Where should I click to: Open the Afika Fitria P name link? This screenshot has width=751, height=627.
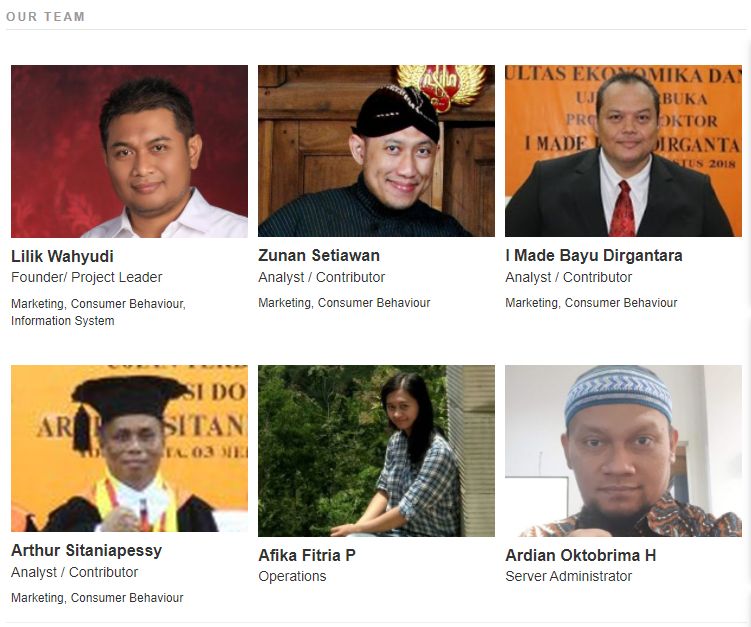(307, 555)
